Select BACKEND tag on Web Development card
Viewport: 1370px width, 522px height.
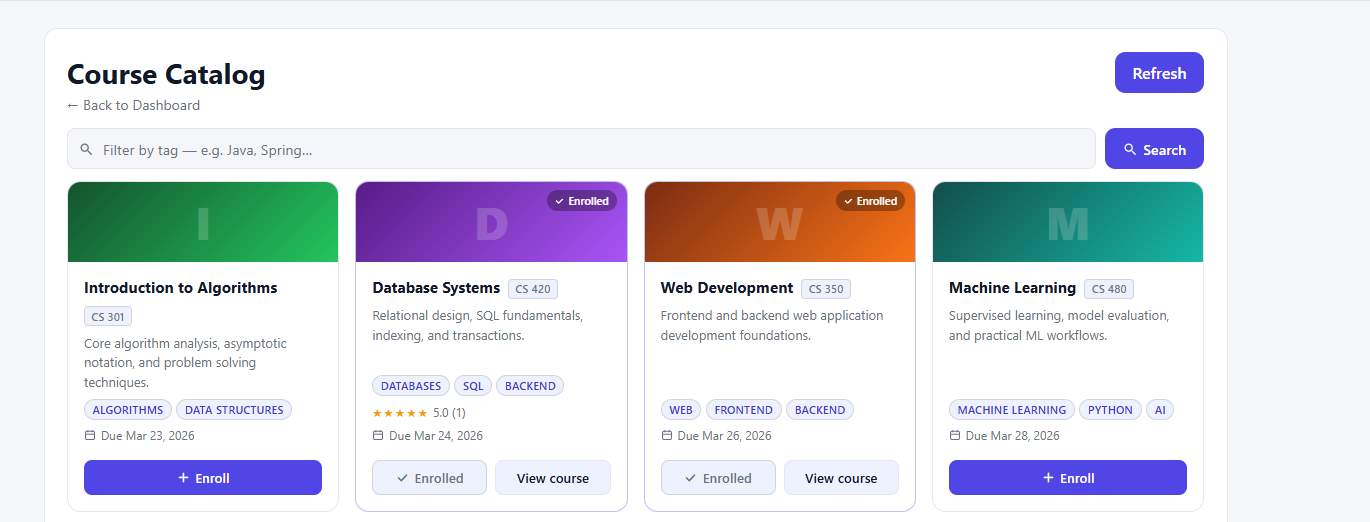(820, 410)
